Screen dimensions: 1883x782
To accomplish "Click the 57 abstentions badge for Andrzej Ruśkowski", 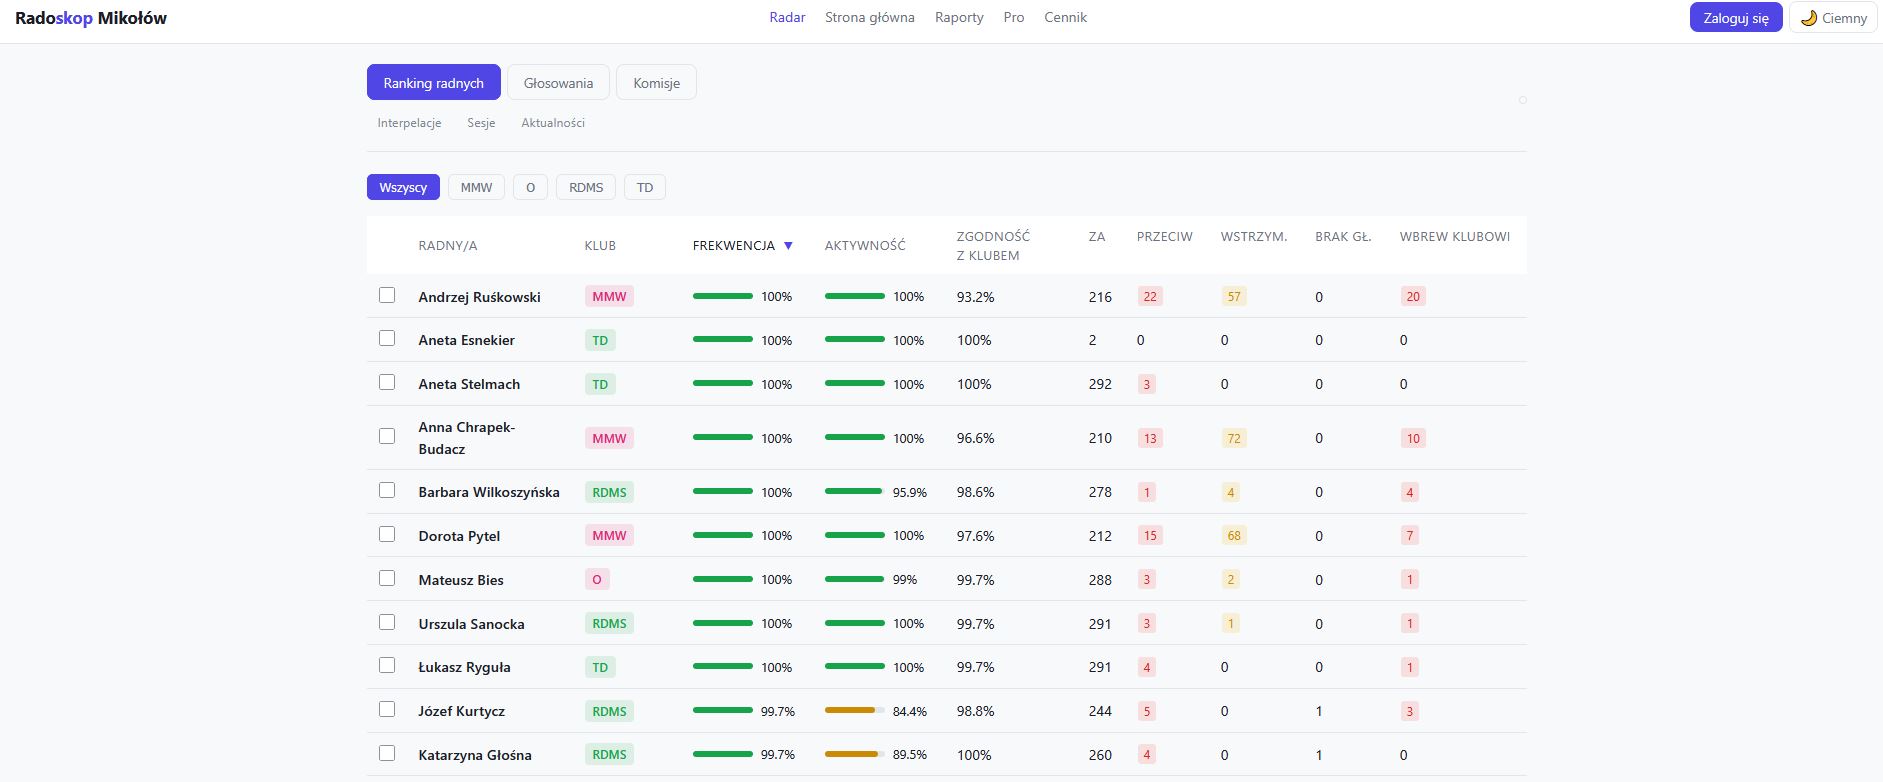I will [x=1234, y=297].
